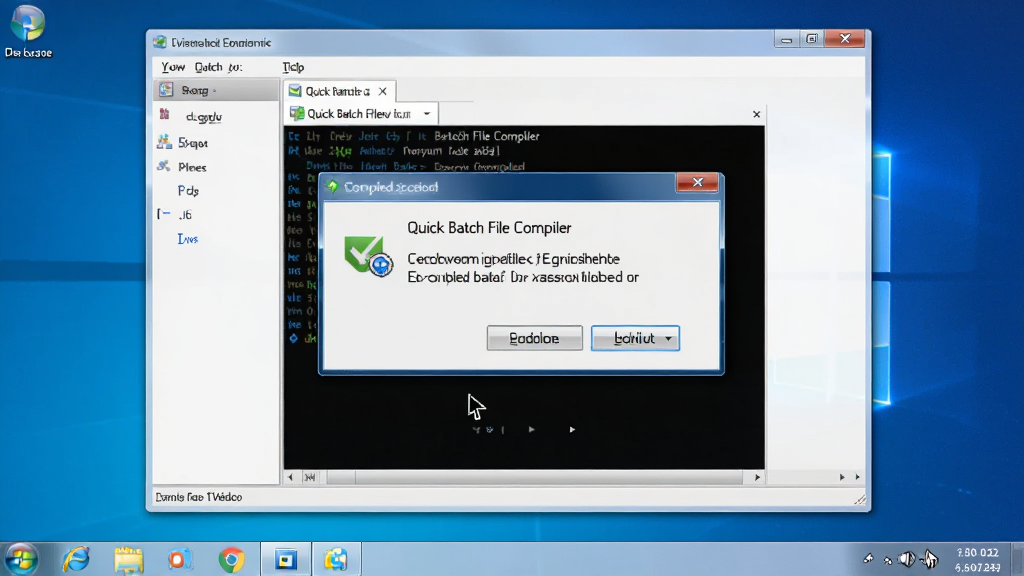Switch to the Quick Ramile tab
Screen dimensions: 1024x576
click(x=337, y=91)
